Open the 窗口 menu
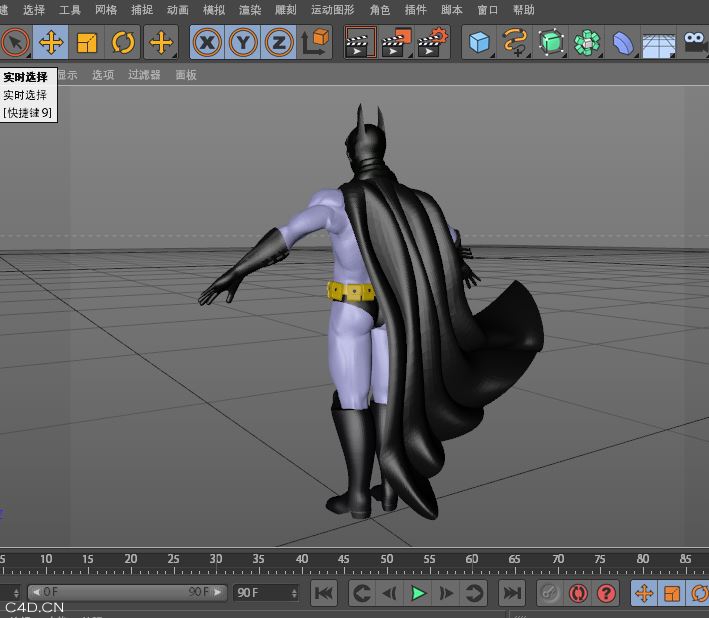This screenshot has height=618, width=709. pos(488,10)
